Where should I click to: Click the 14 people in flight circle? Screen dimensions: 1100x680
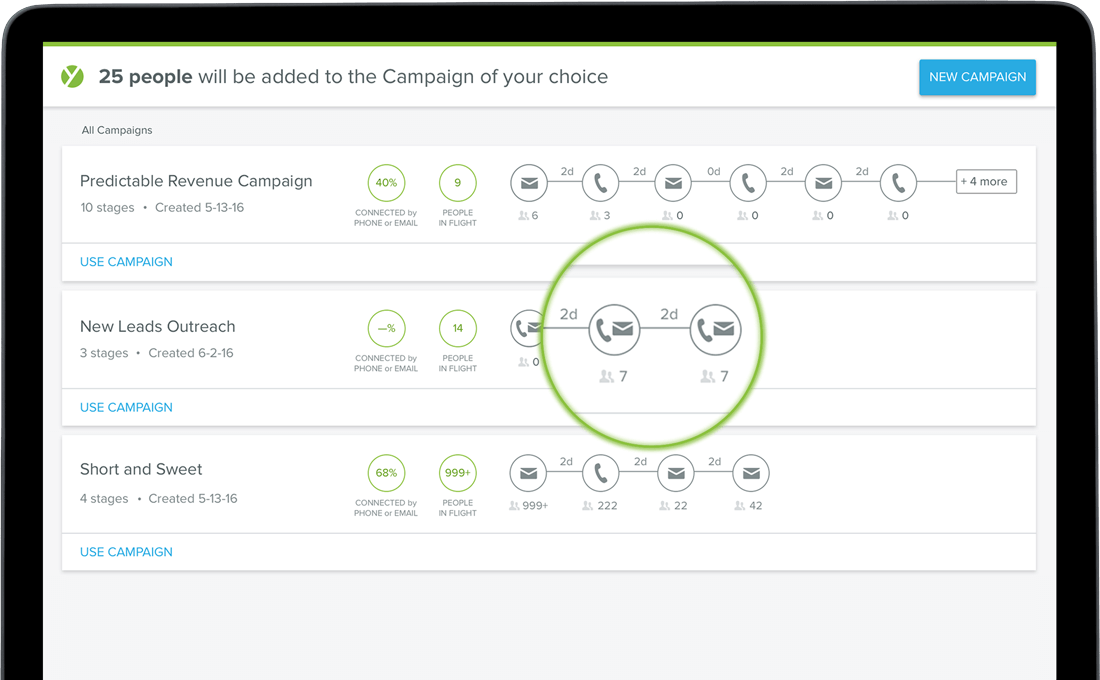click(457, 328)
